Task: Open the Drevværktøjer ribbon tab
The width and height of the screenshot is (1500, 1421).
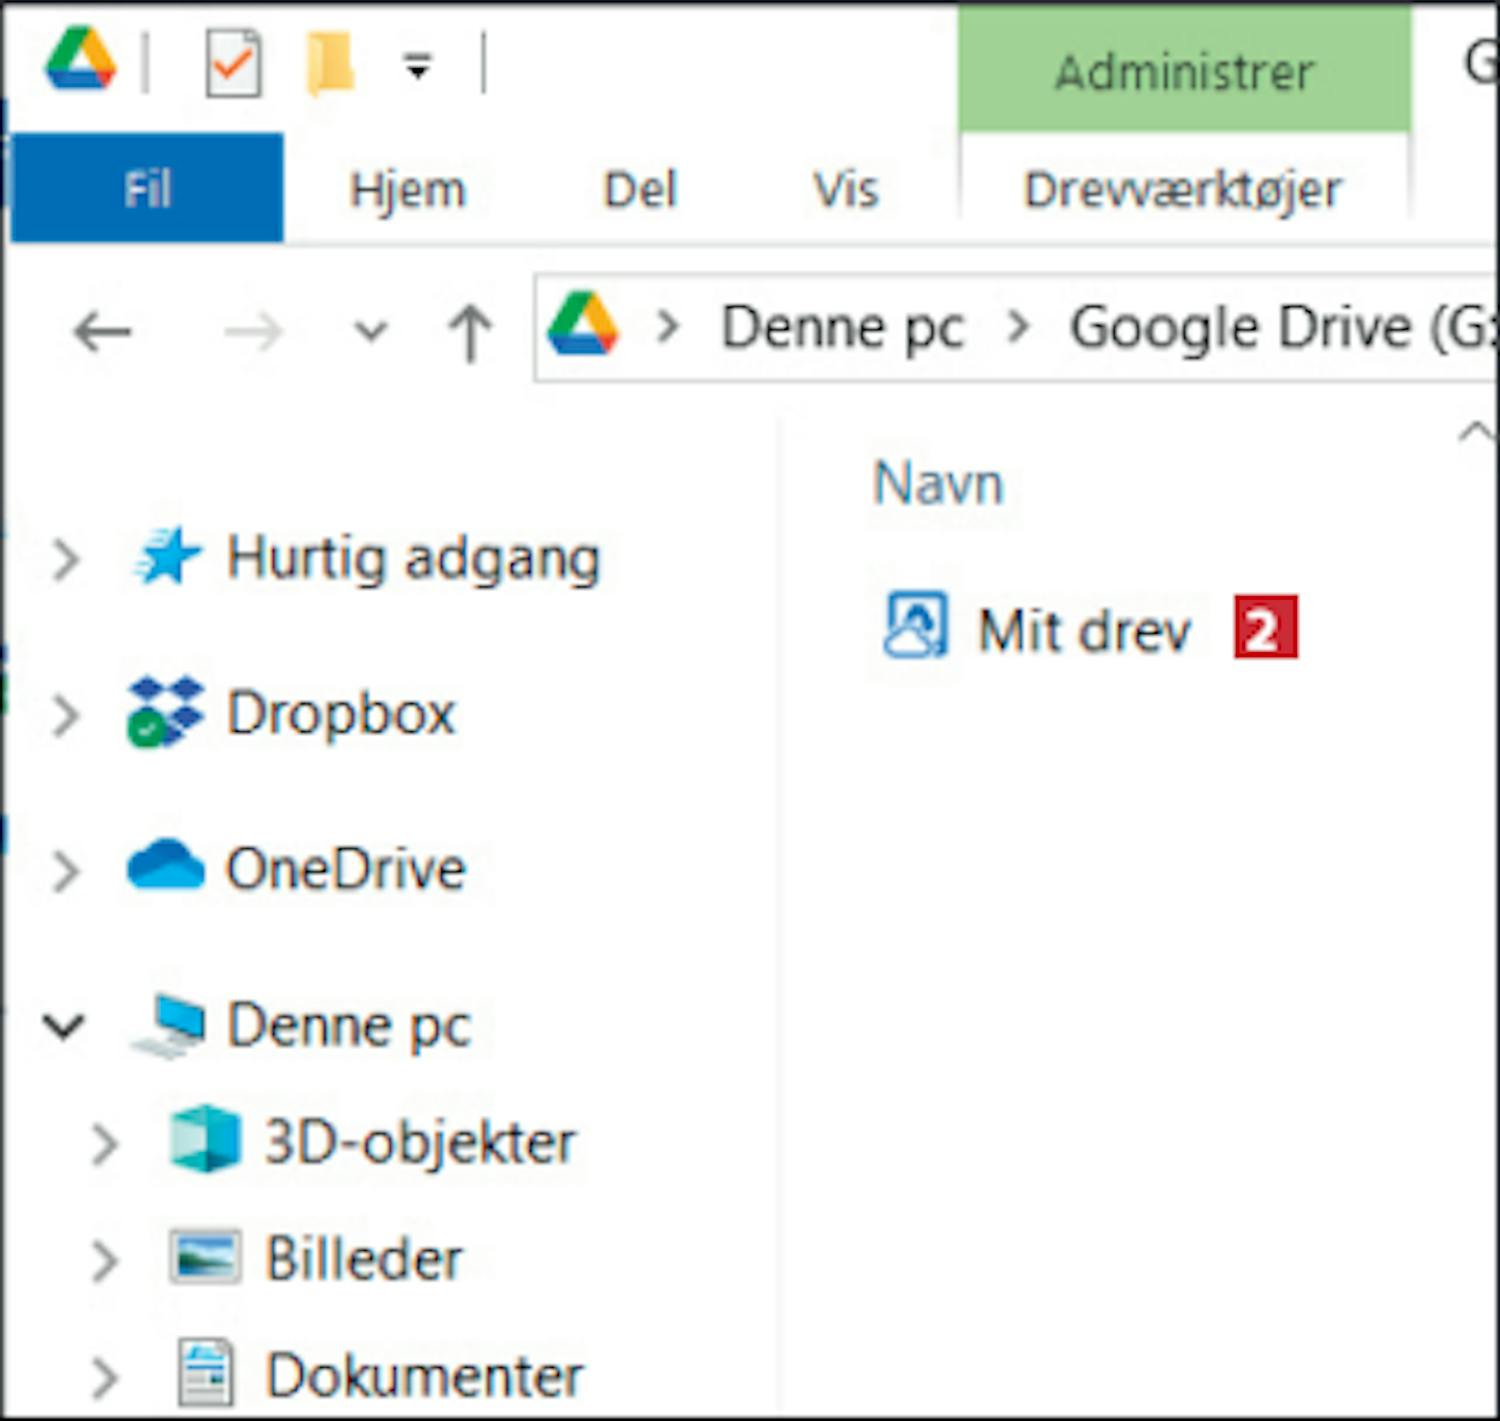Action: point(1182,189)
